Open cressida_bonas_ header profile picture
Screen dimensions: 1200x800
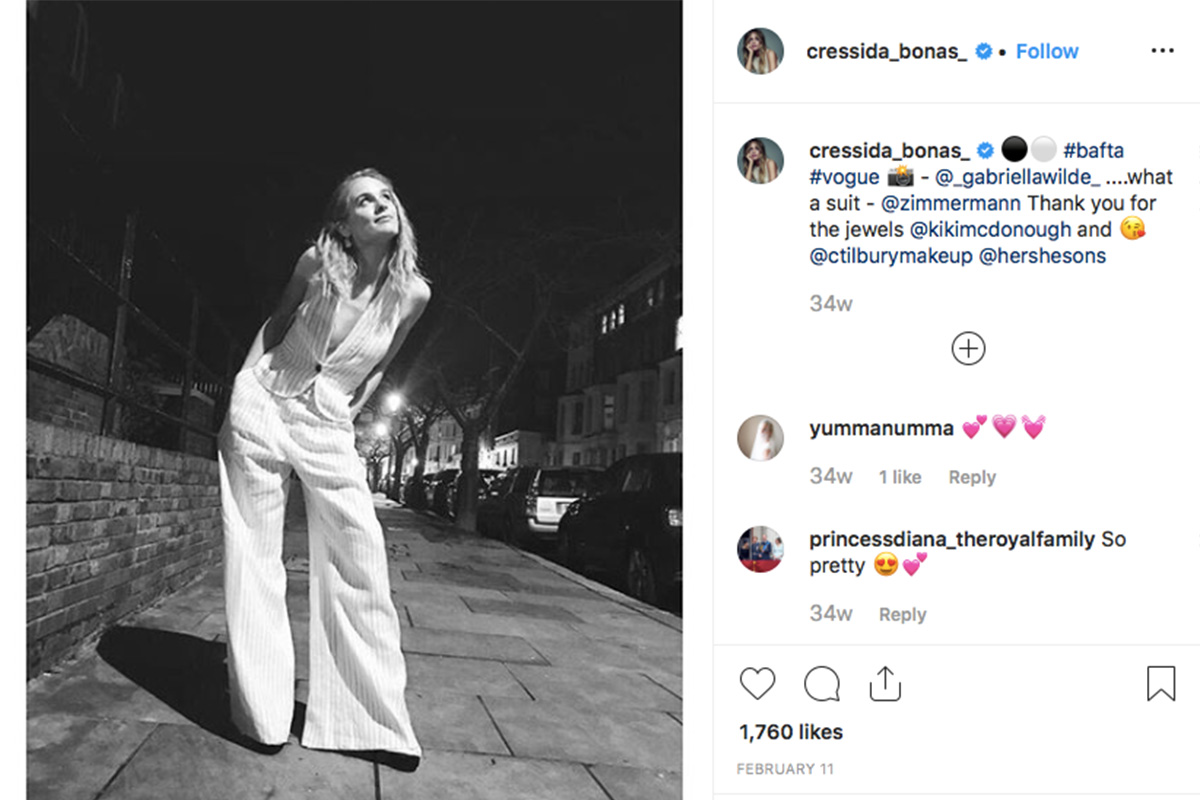pos(760,51)
